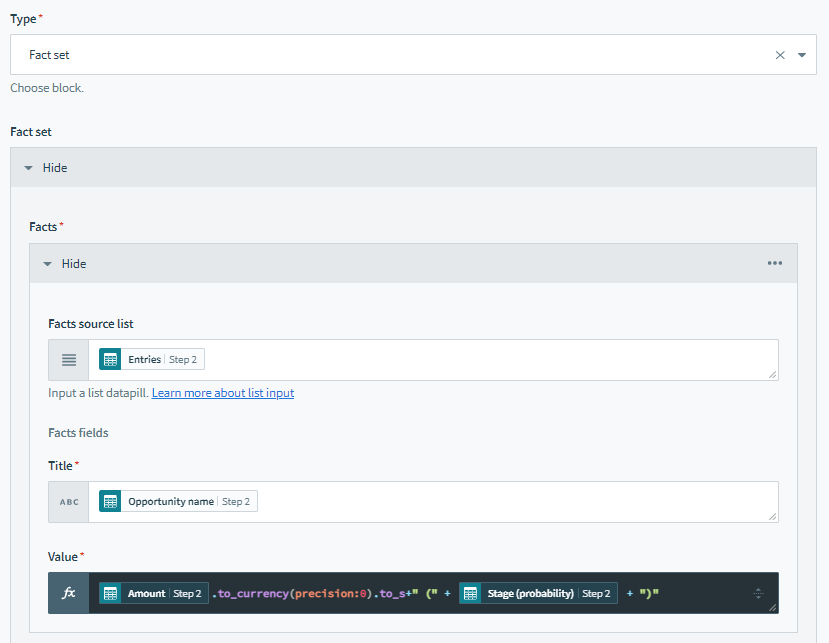Click the resize handle of Facts source list
Screen dimensions: 829x643
pyautogui.click(x=772, y=374)
